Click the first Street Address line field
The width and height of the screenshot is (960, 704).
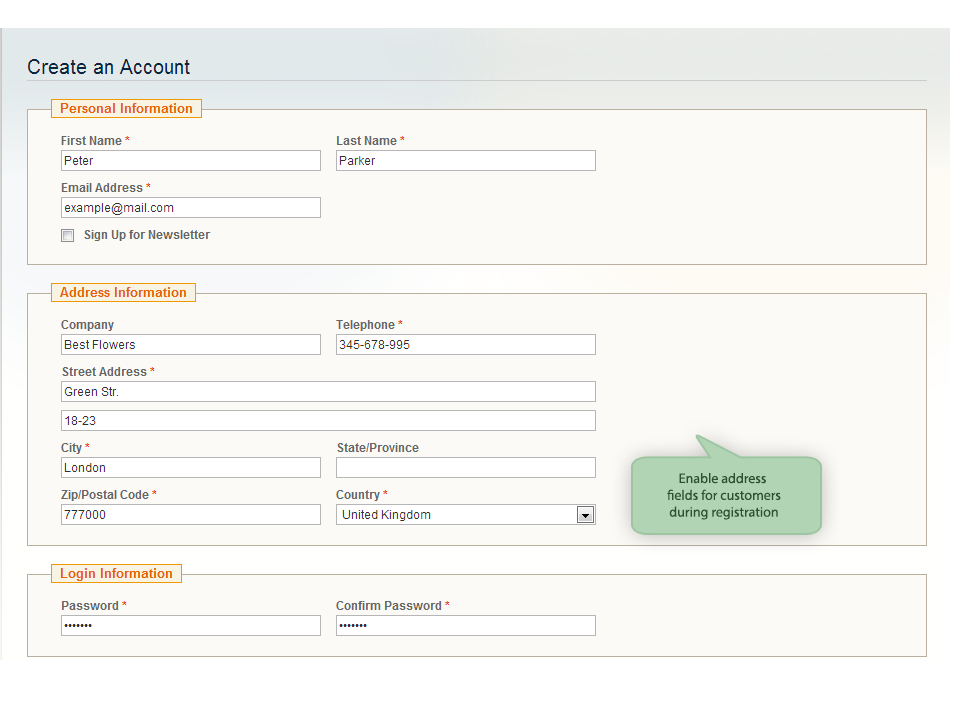pyautogui.click(x=328, y=392)
